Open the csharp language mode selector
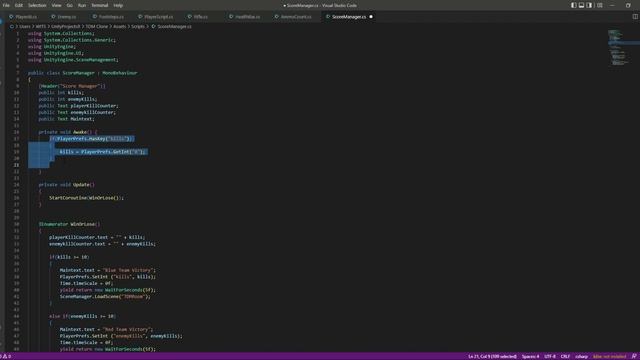This screenshot has width=640, height=360. pyautogui.click(x=581, y=356)
